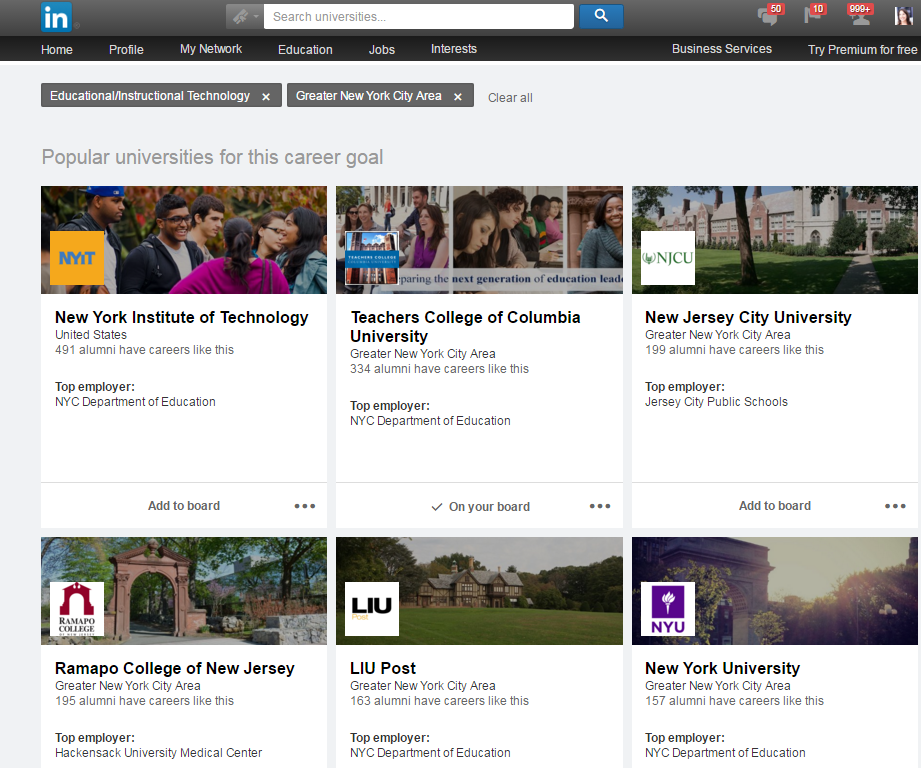The image size is (921, 768).
Task: Click the LIU Post logo thumbnail
Action: point(372,609)
